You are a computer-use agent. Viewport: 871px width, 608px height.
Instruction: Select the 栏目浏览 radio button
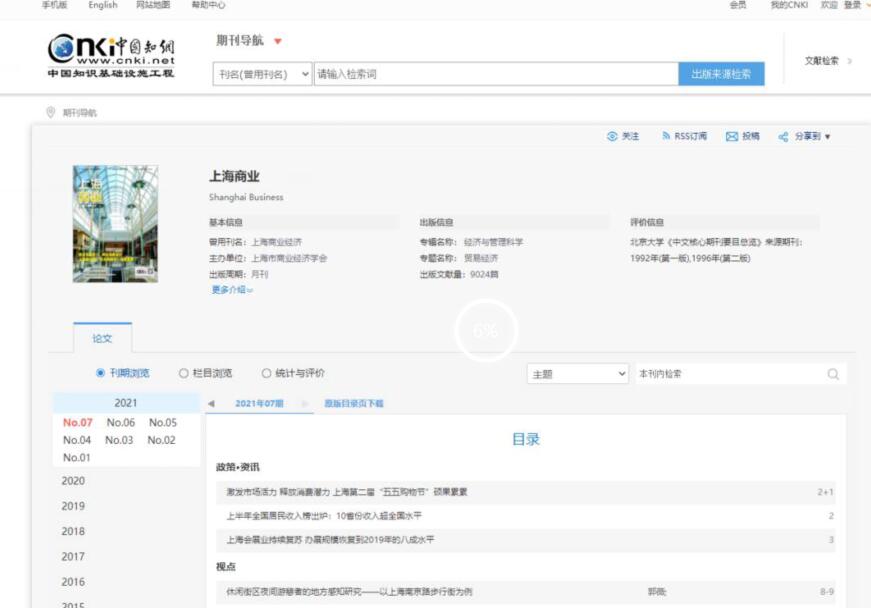183,373
